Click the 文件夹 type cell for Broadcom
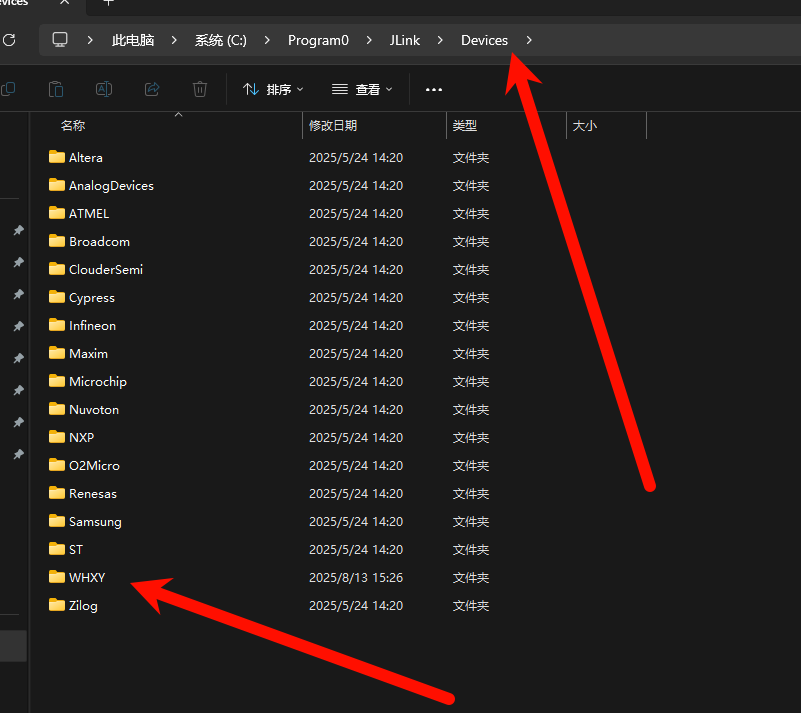Screen dimensions: 801x713 pos(471,242)
